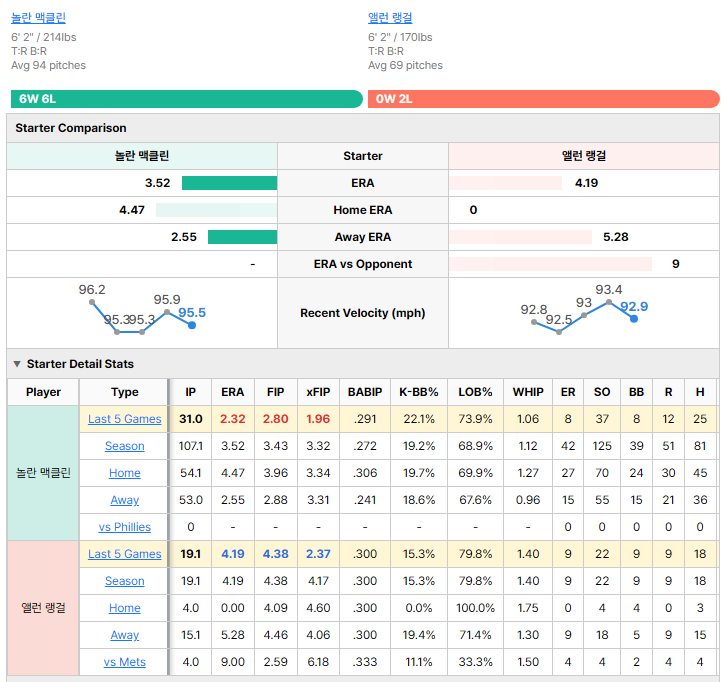
Task: Click the ERA column header
Action: pos(232,392)
